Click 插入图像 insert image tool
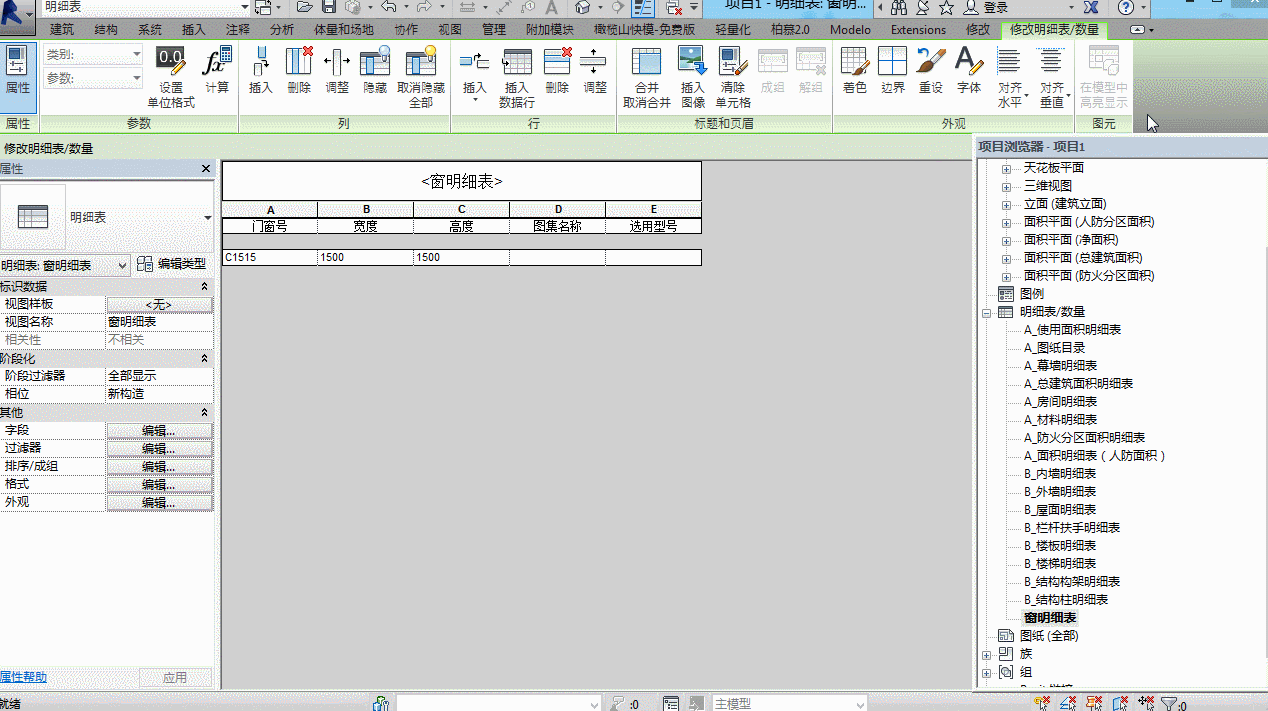This screenshot has width=1268, height=711. [x=693, y=78]
